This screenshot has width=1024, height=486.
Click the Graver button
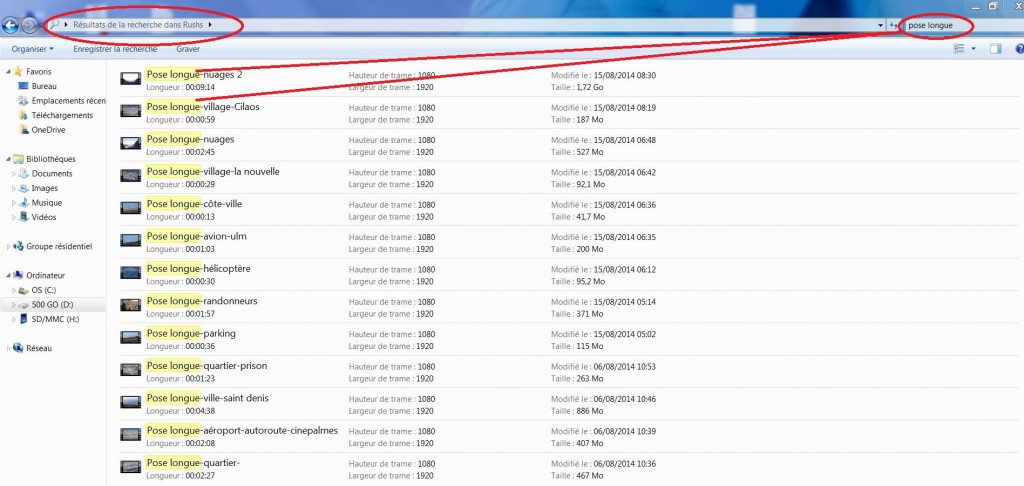[x=188, y=49]
